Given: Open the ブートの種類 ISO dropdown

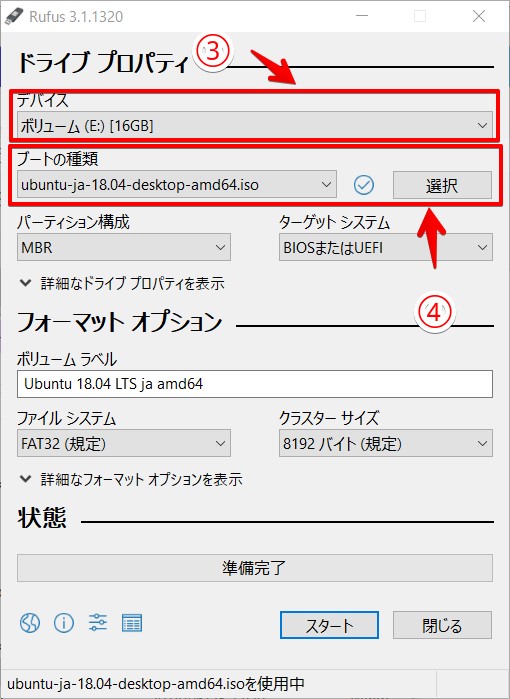Looking at the screenshot, I should click(x=177, y=184).
